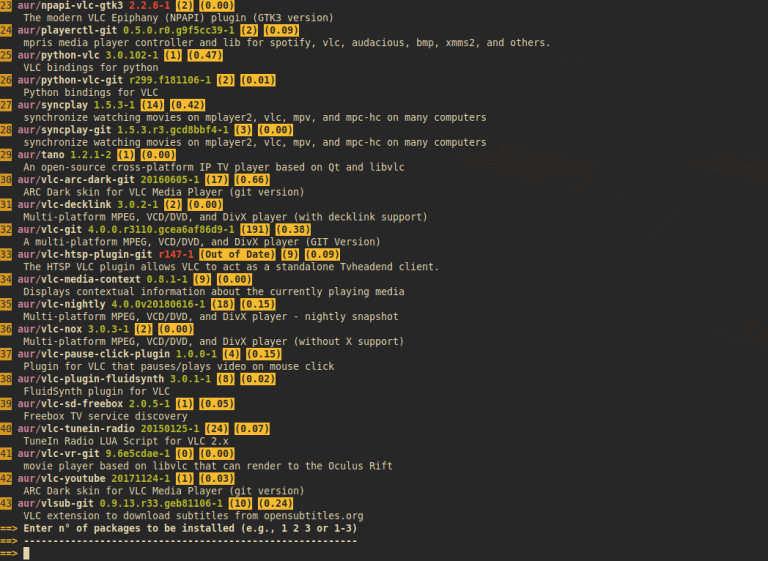Click vote count (191) badge
This screenshot has width=768, height=561.
(255, 230)
